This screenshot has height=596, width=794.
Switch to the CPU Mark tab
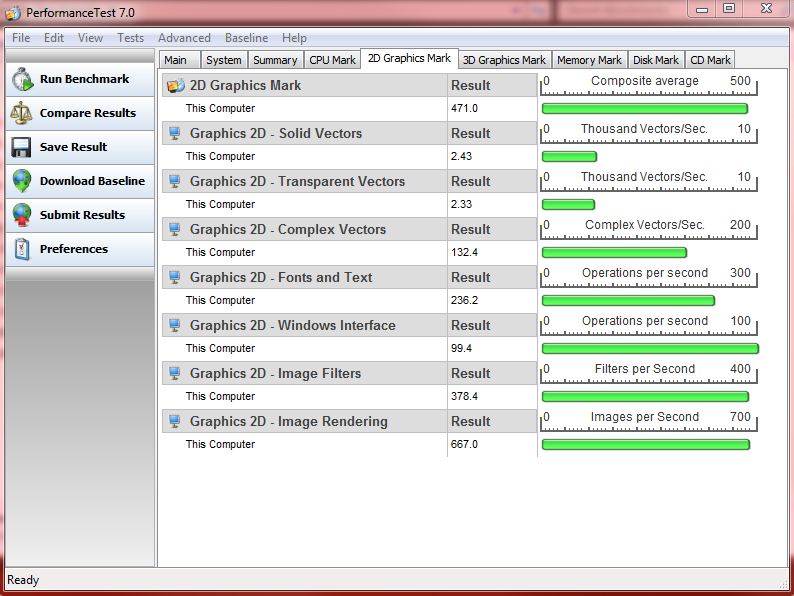tap(332, 60)
